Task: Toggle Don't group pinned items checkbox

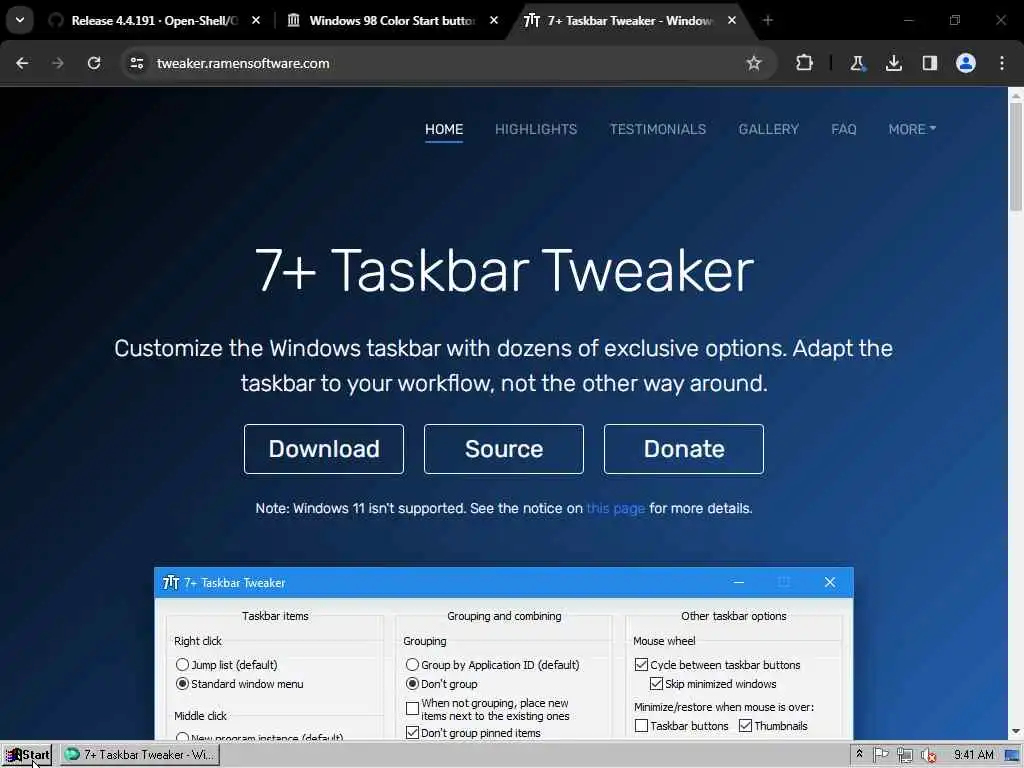Action: click(412, 733)
